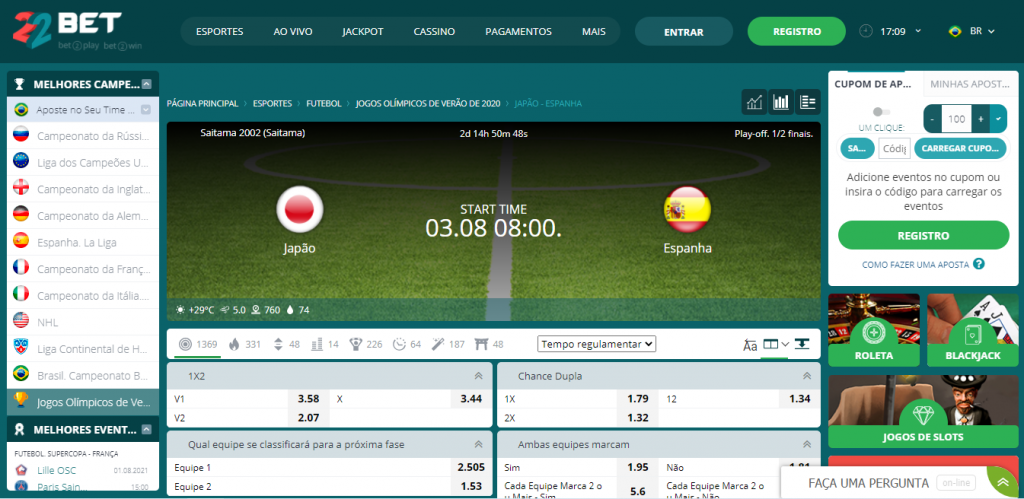Expand Aposte no Seu Time submenu
The image size is (1024, 499).
coord(146,110)
